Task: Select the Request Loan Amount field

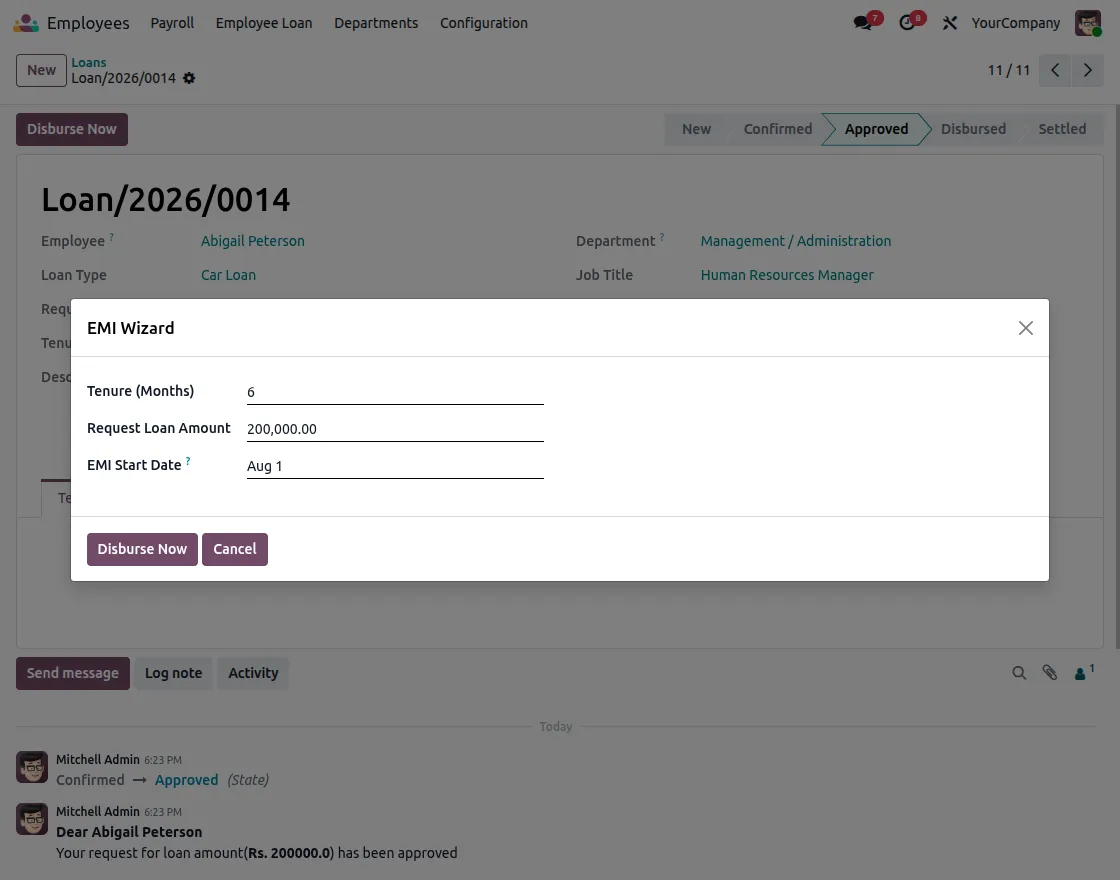Action: tap(395, 429)
